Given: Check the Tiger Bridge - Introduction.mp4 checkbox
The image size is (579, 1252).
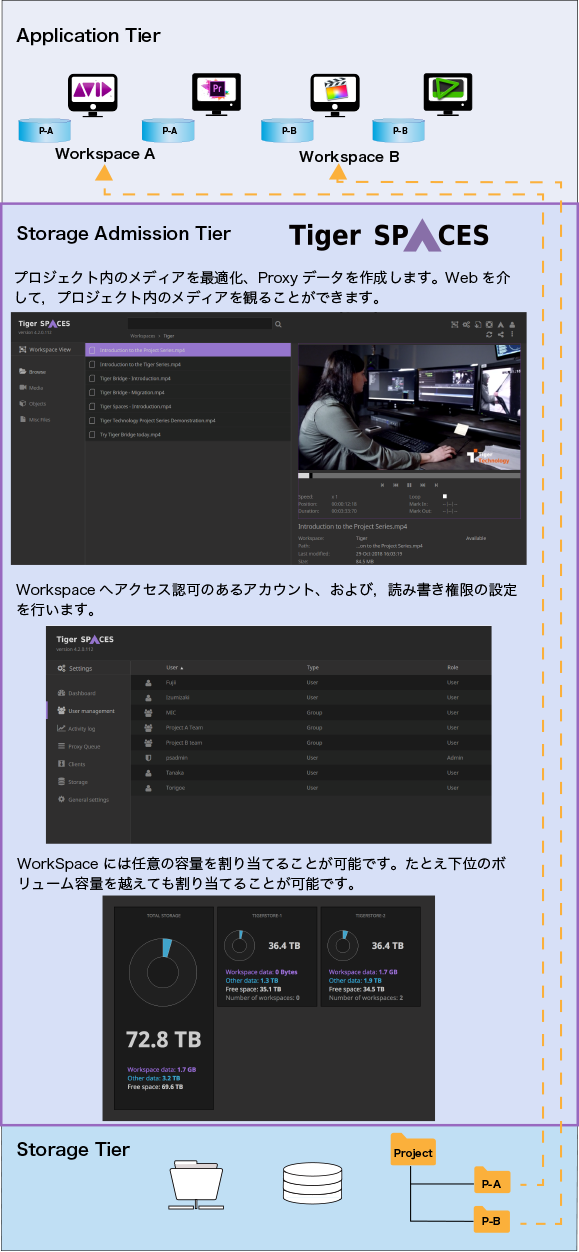Looking at the screenshot, I should [x=92, y=379].
